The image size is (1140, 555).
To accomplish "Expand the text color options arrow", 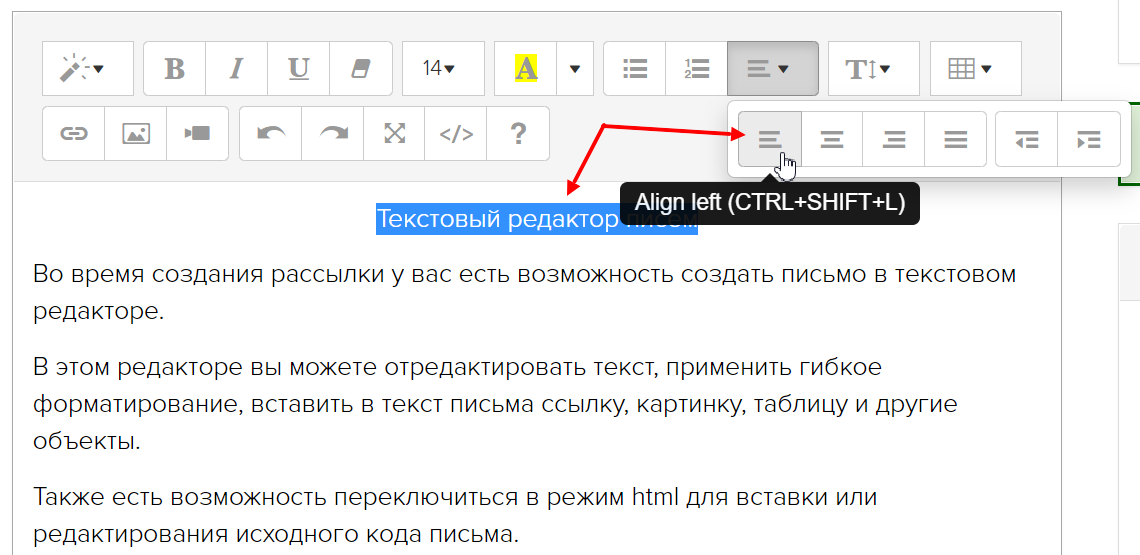I will pos(575,69).
